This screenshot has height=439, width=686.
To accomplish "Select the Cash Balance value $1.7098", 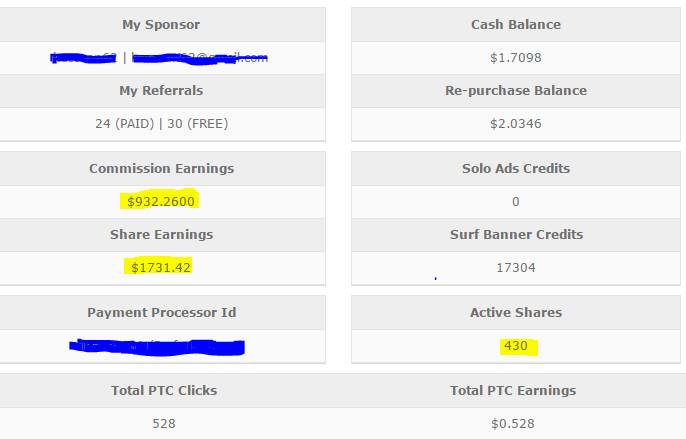I will coord(516,58).
